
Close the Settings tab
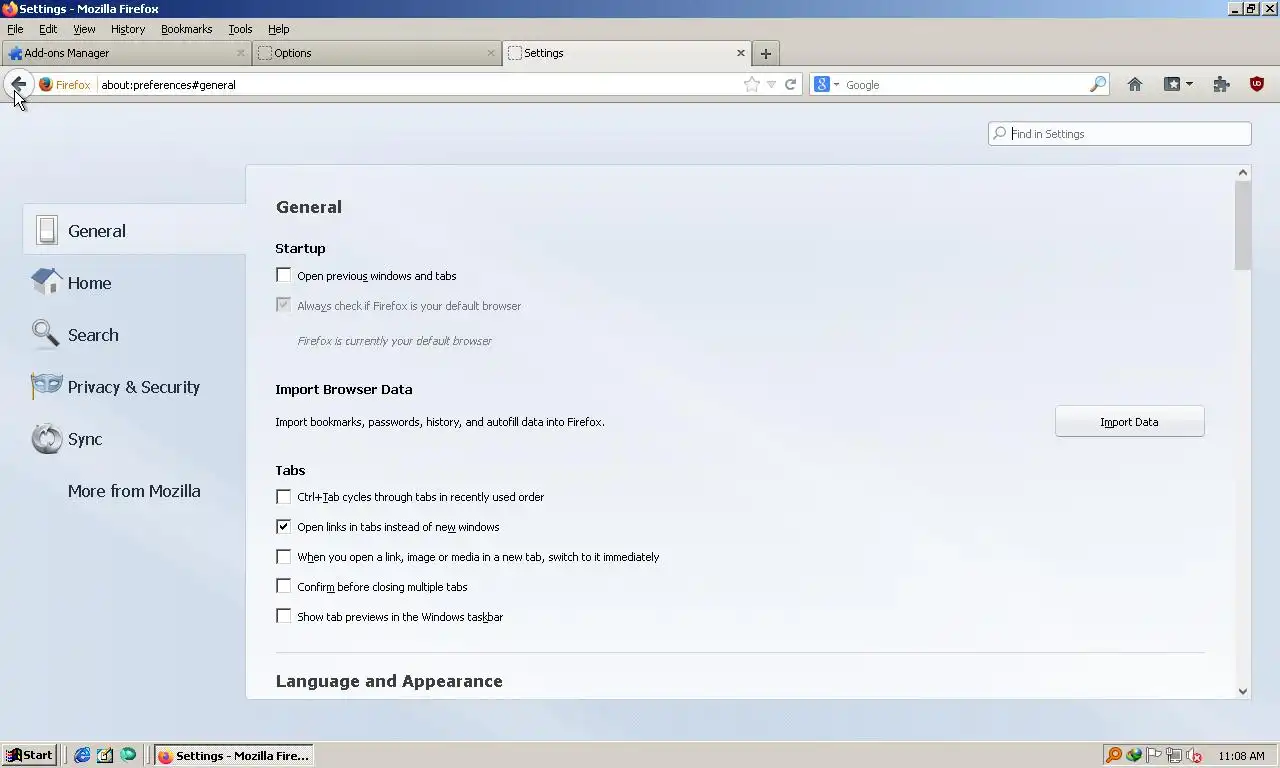(741, 53)
